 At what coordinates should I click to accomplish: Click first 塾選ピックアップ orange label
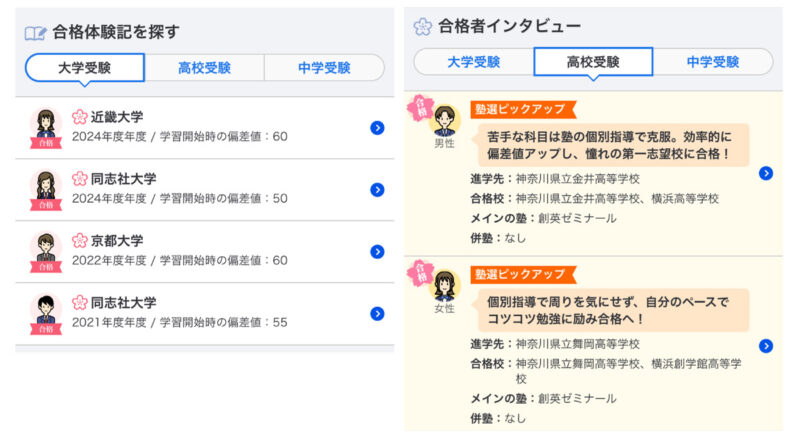click(522, 109)
